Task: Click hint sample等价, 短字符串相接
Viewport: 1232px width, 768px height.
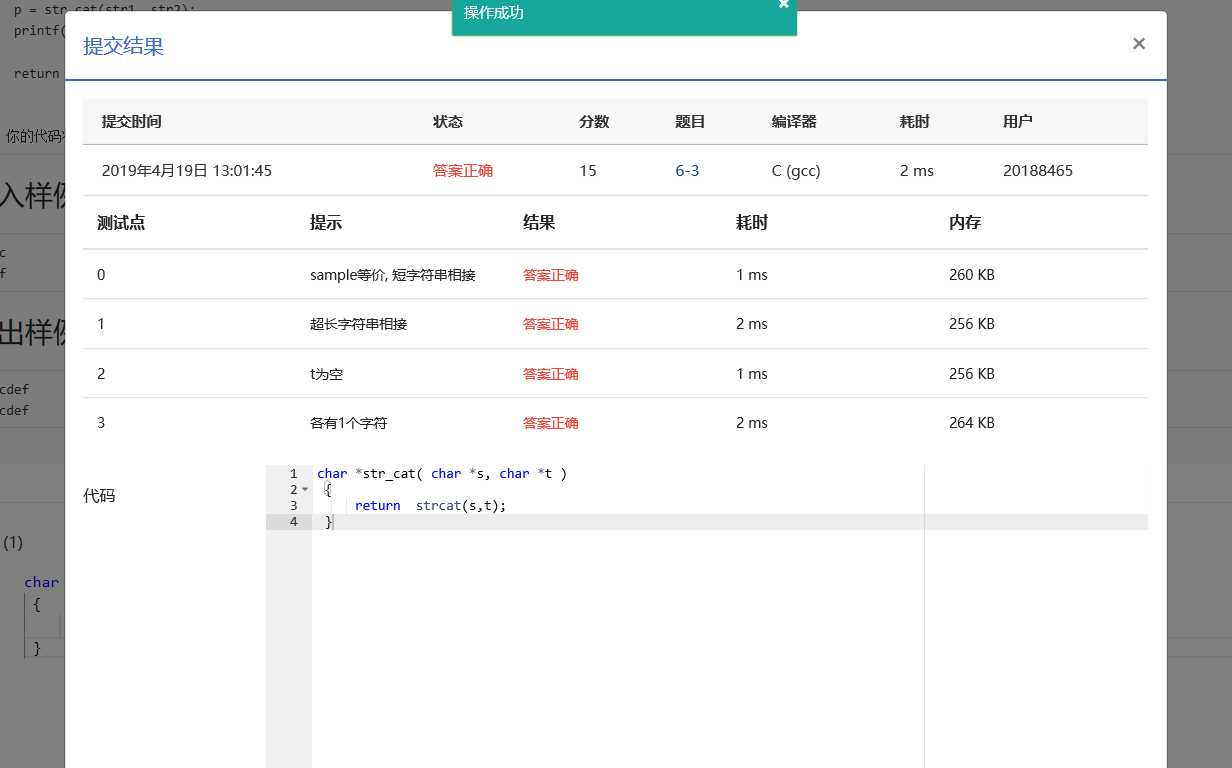Action: (x=393, y=275)
